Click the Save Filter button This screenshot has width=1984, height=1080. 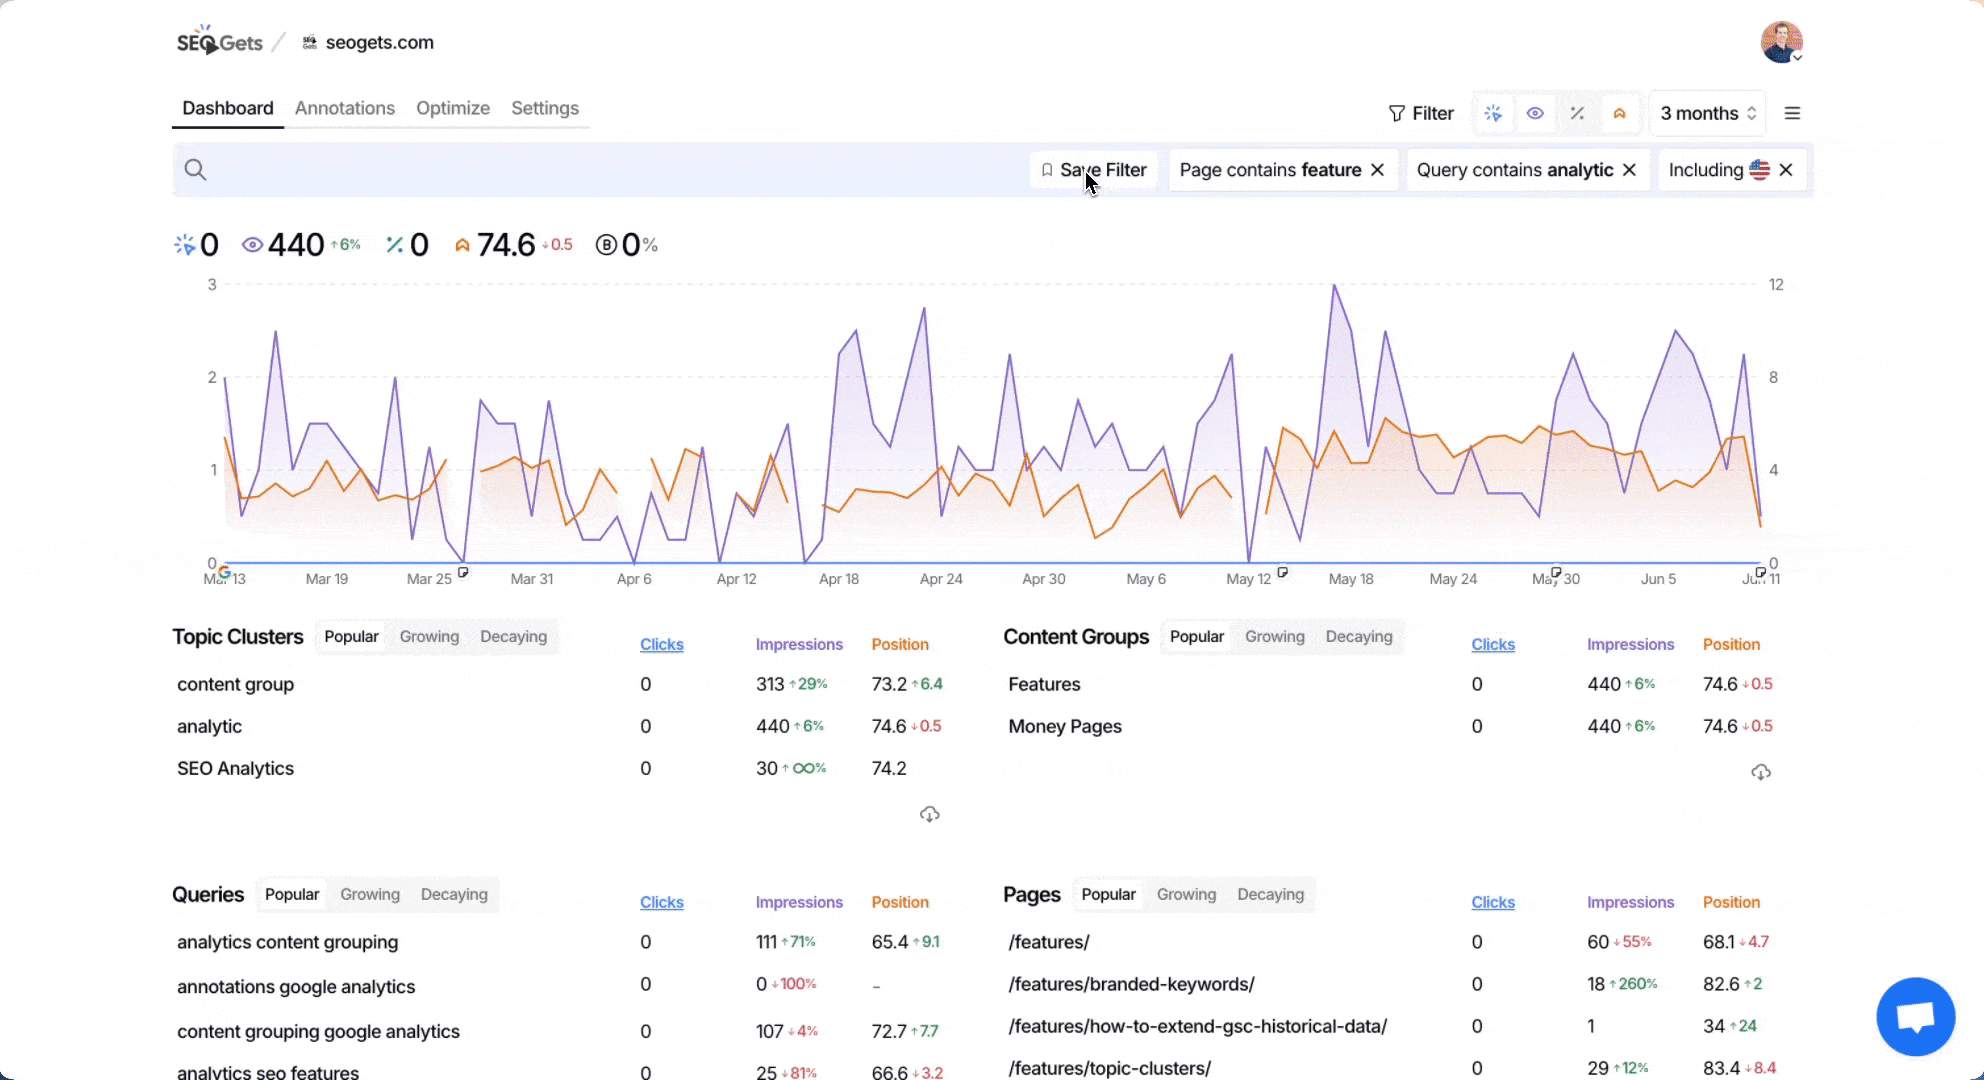pos(1093,170)
